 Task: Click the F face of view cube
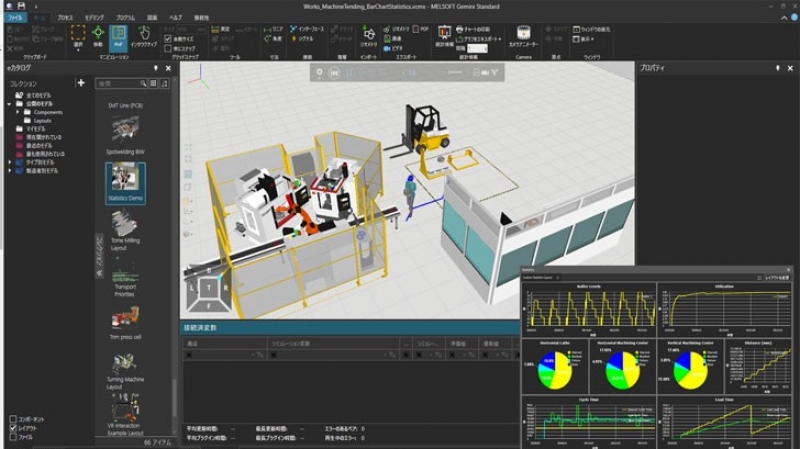tap(208, 306)
